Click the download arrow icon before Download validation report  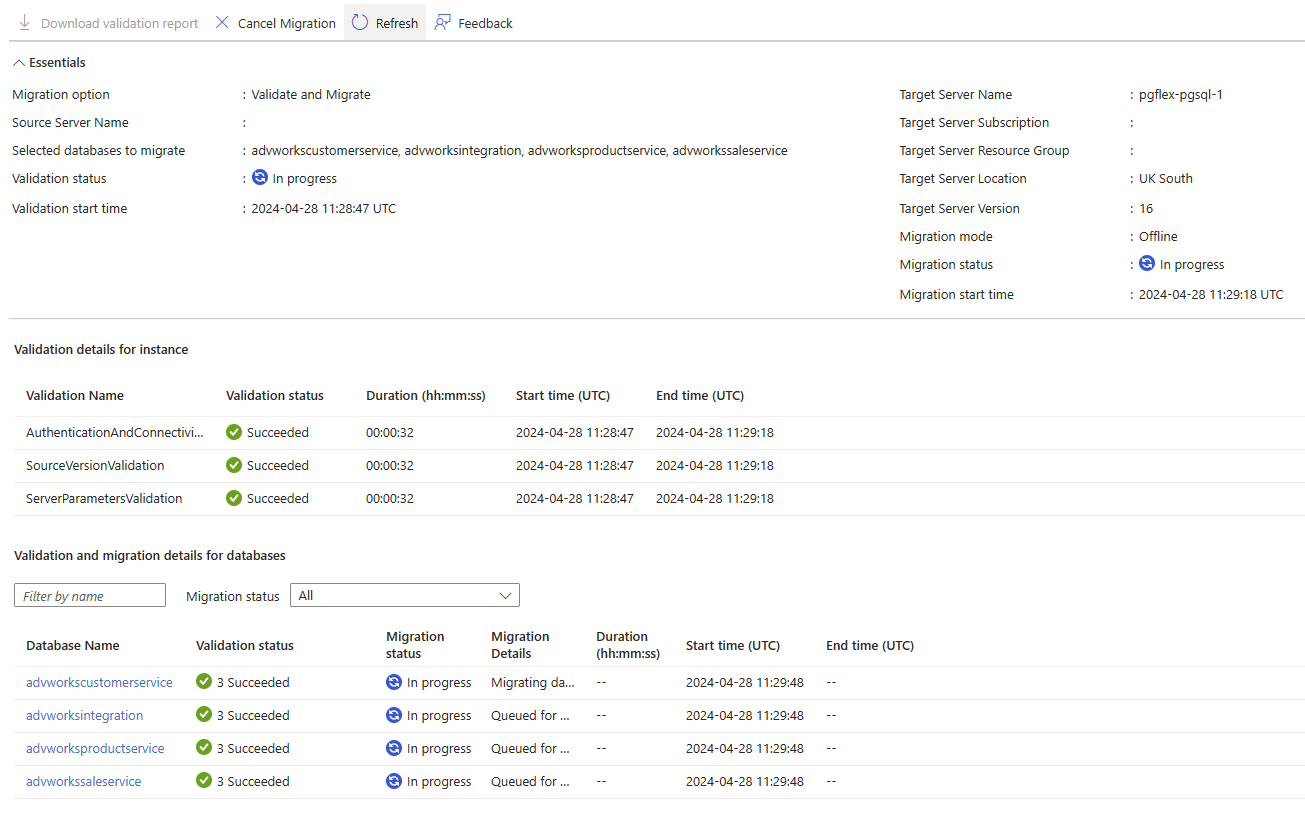tap(23, 22)
